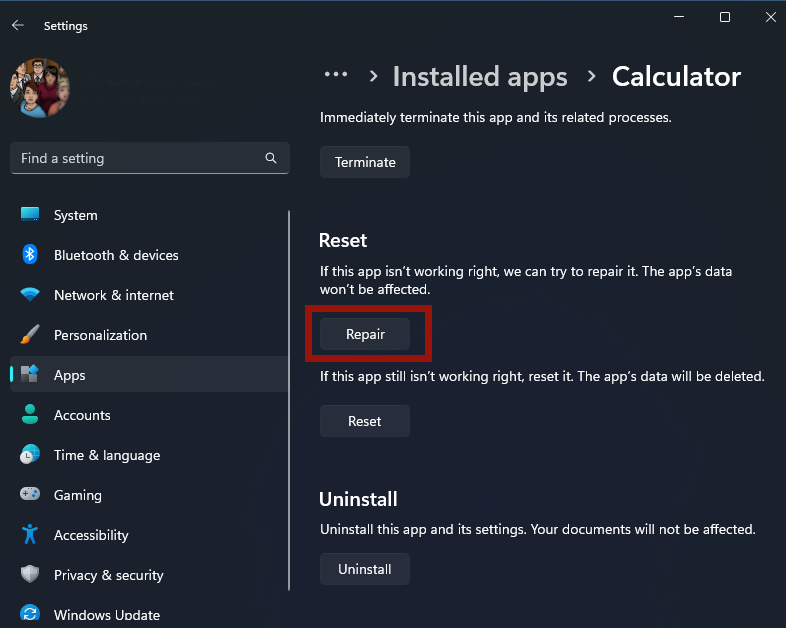Click the Privacy shield icon
The image size is (786, 628).
point(30,574)
